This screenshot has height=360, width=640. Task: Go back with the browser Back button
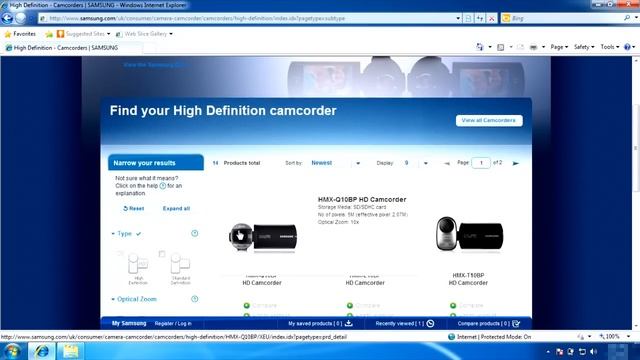click(x=7, y=18)
